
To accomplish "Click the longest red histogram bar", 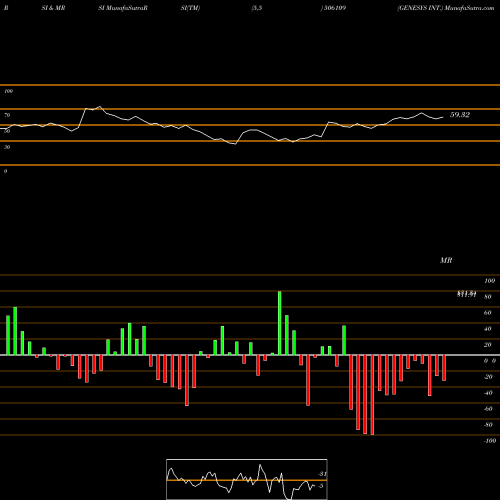I will point(372,395).
